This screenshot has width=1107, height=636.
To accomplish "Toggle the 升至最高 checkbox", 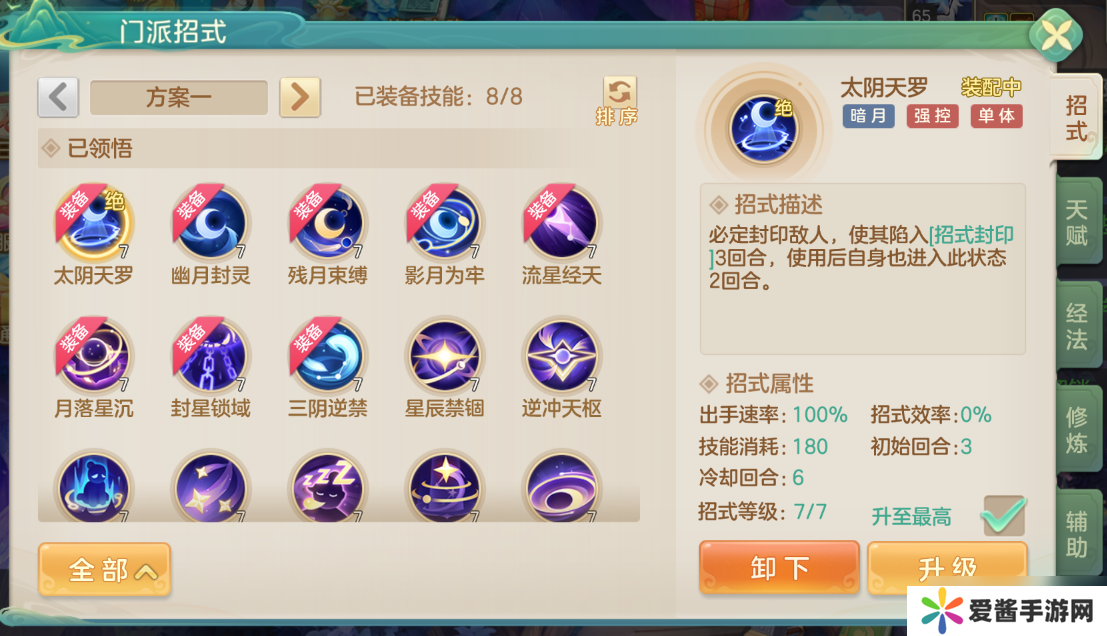I will coord(1003,515).
